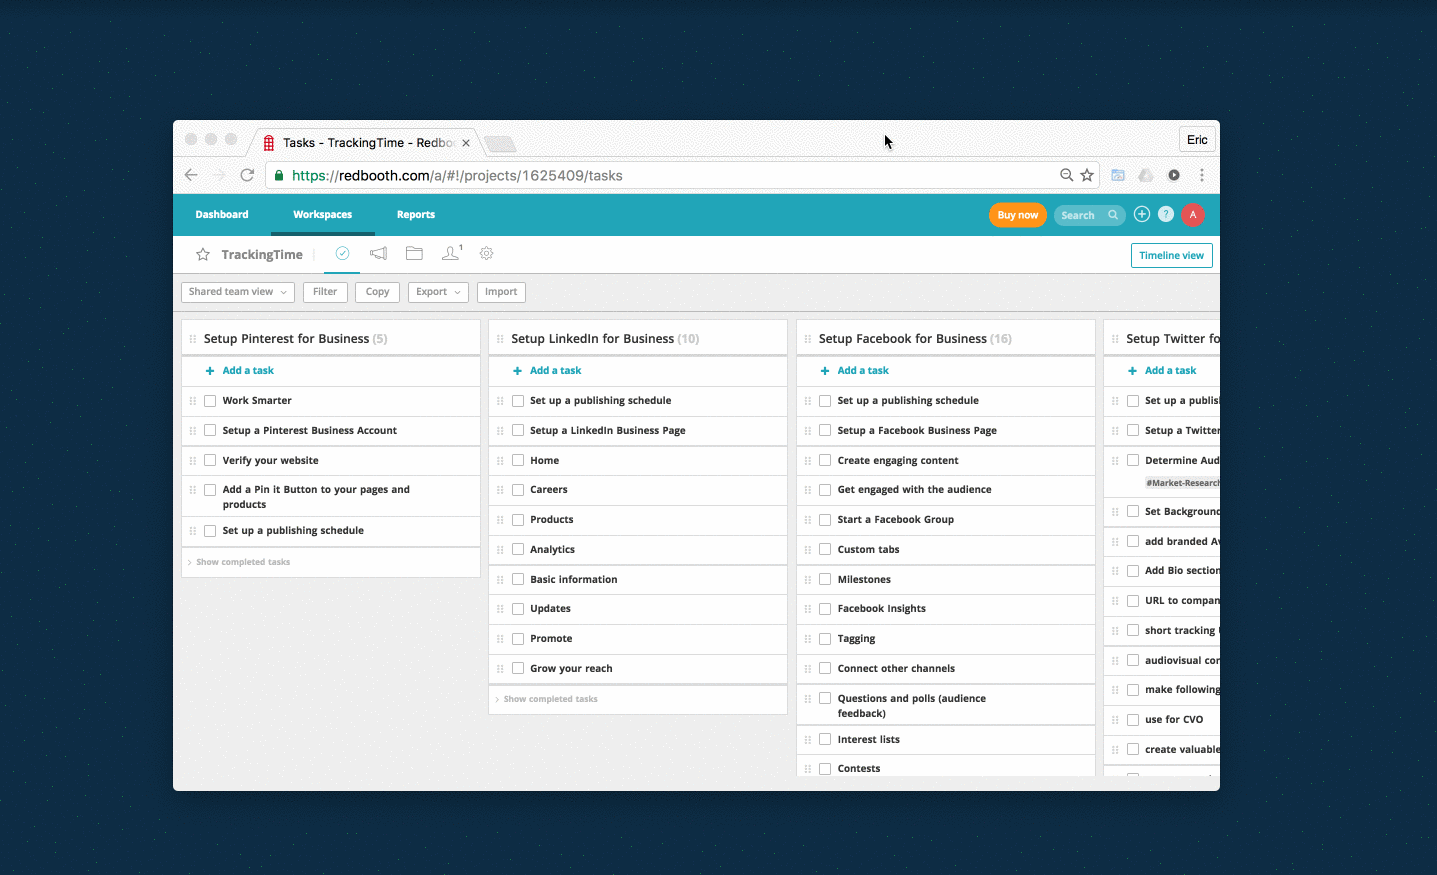
Task: Open the conversations megaphone icon
Action: 378,254
